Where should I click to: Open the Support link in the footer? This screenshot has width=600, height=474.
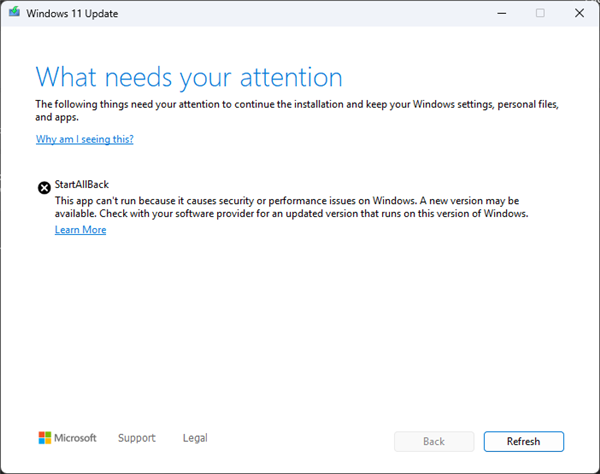click(136, 438)
